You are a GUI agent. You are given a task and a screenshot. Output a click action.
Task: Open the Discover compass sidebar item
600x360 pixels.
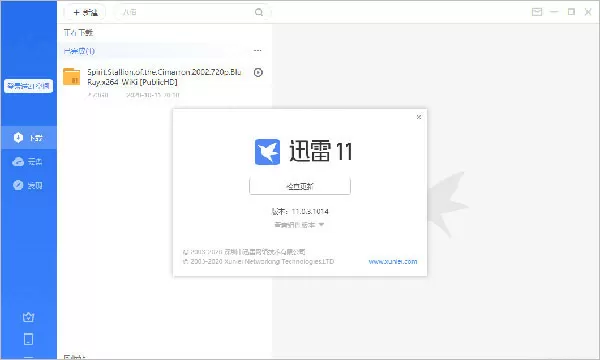click(x=27, y=186)
